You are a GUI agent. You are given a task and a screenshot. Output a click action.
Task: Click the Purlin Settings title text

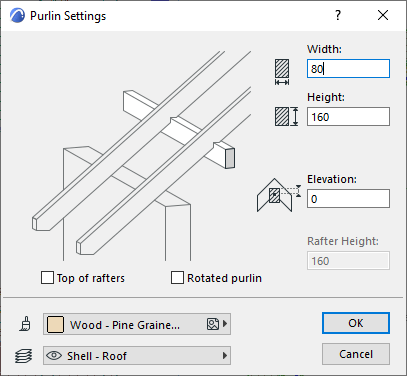tap(68, 16)
